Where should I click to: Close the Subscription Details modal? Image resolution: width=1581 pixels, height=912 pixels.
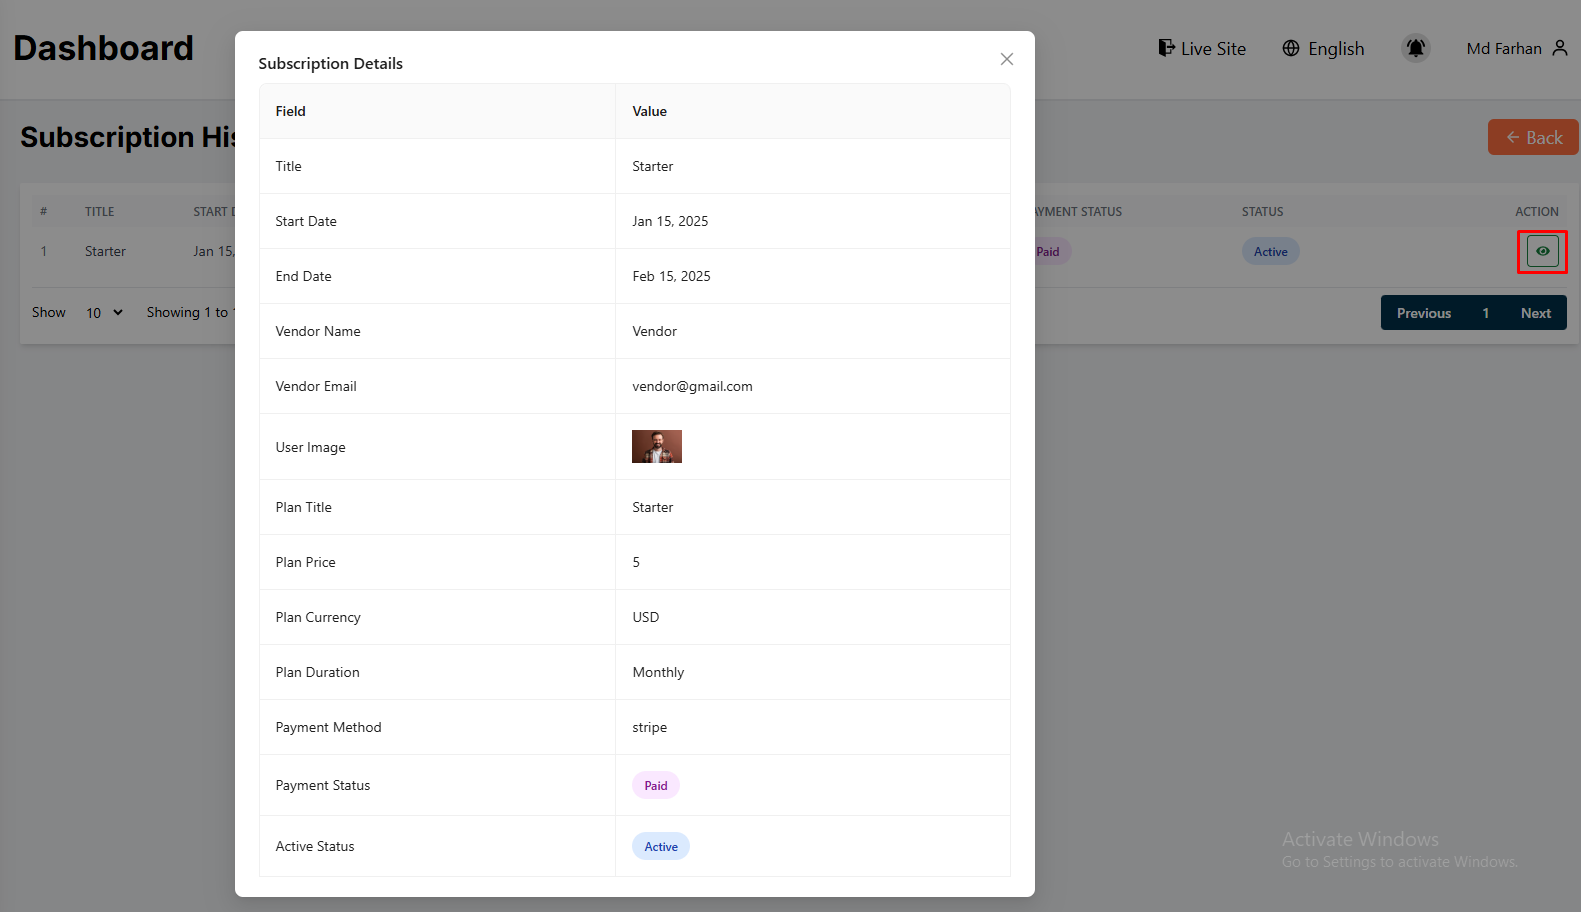tap(1006, 59)
